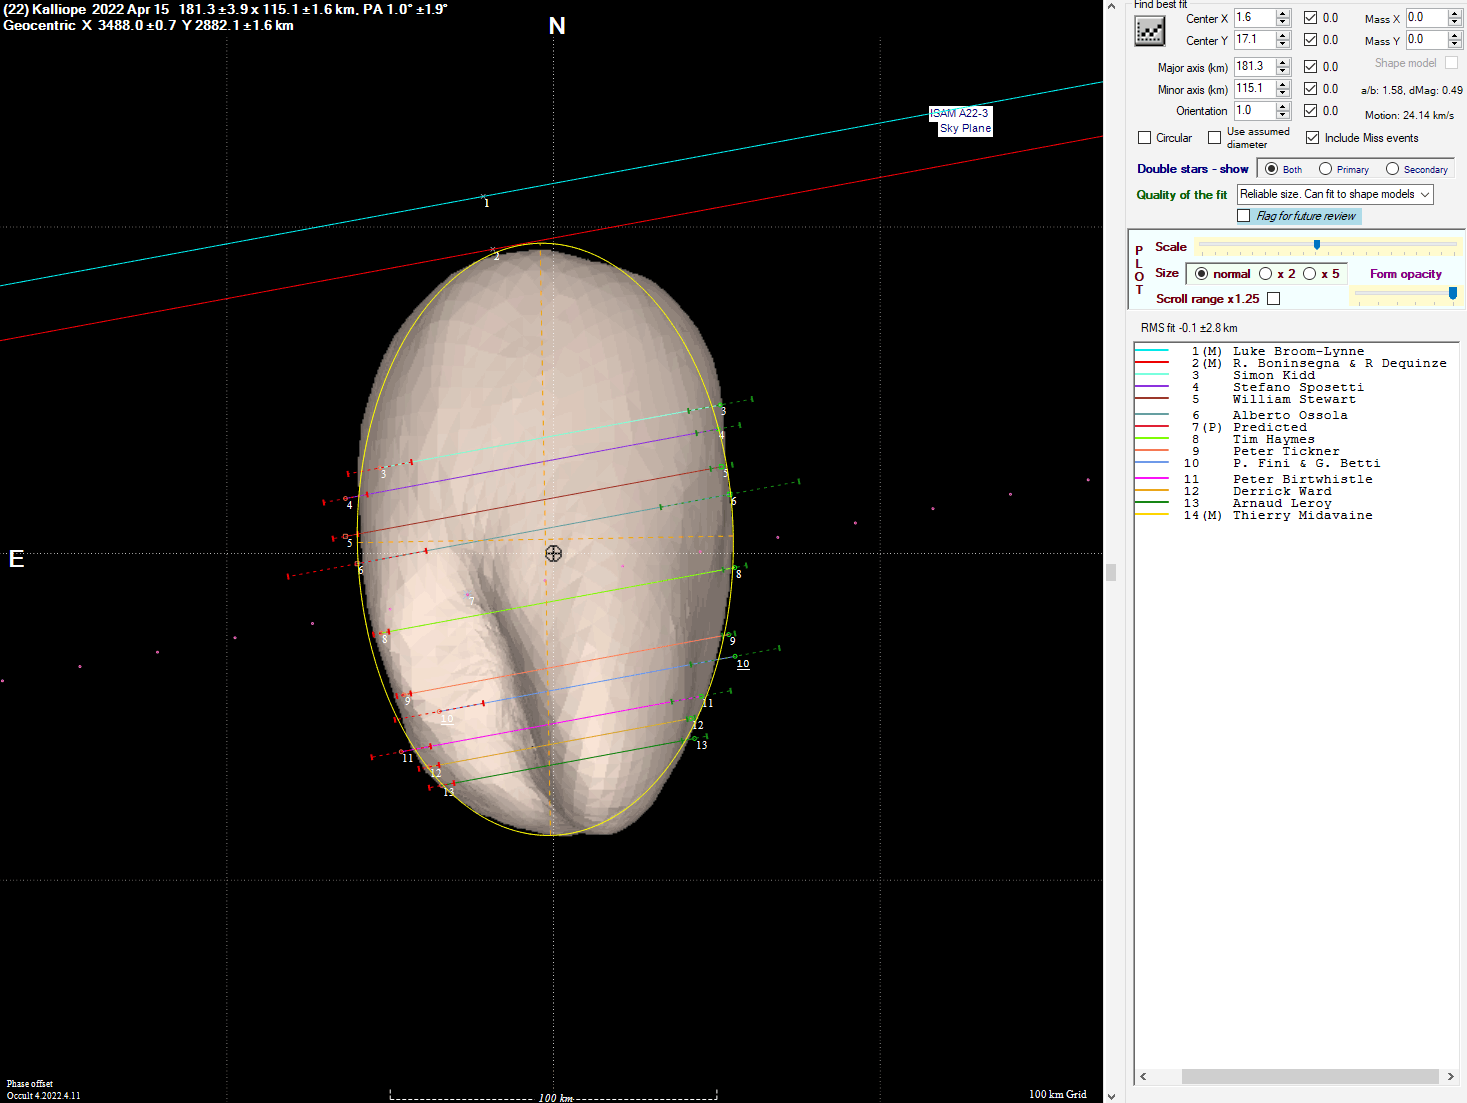Increase the Orientation value with up arrow

(x=1283, y=106)
